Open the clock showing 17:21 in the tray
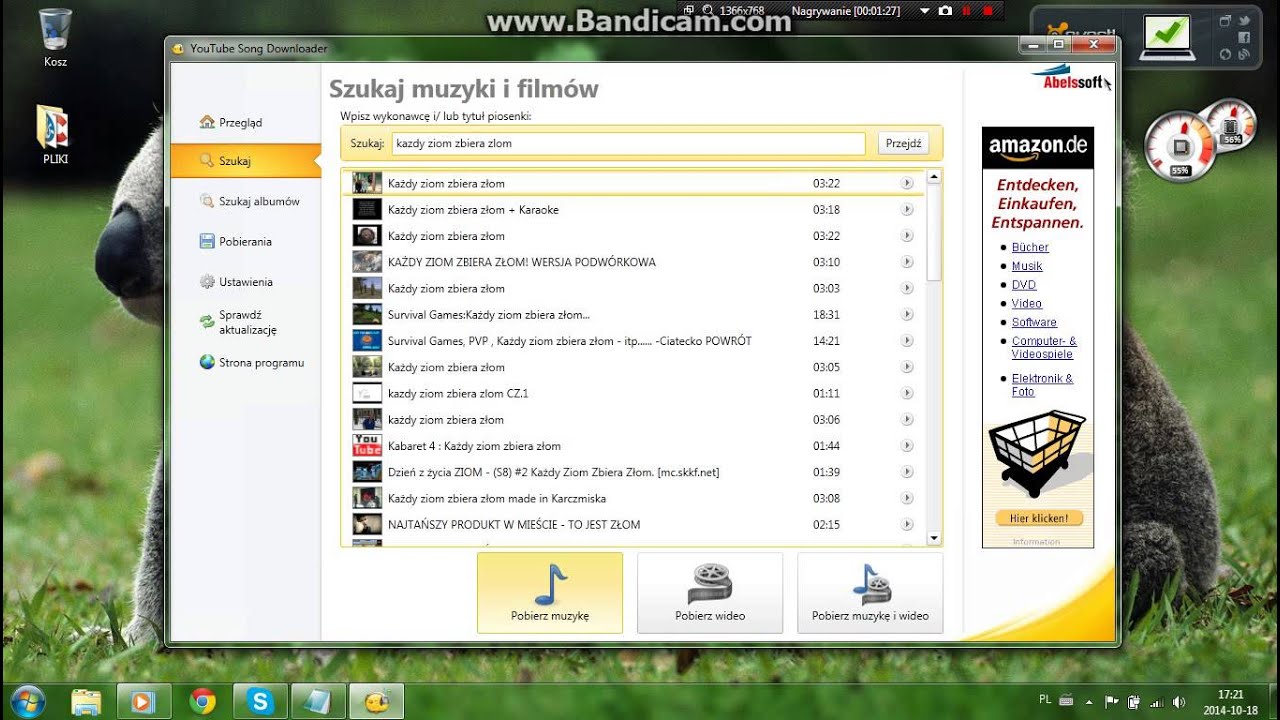 (1231, 702)
